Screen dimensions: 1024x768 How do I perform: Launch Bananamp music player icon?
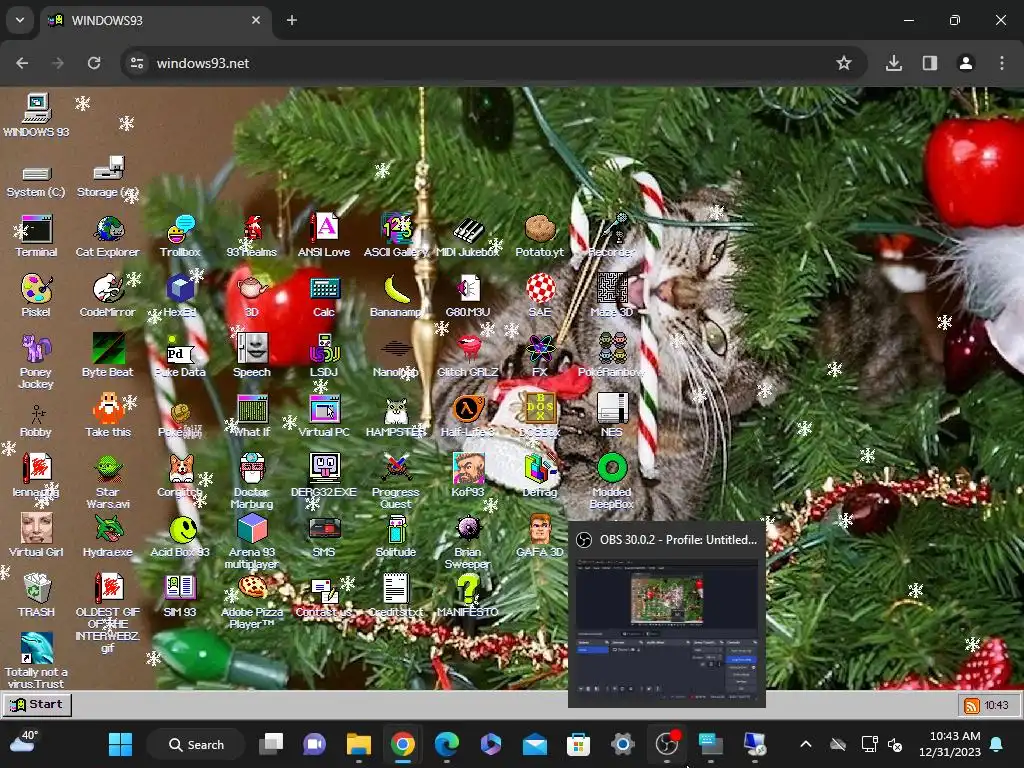(x=396, y=289)
